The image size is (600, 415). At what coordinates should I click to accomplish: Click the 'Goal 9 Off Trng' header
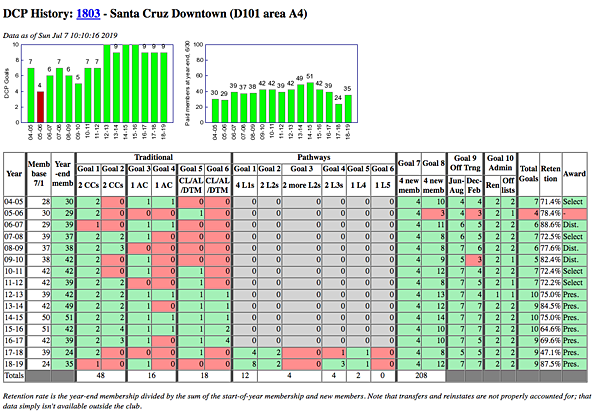coord(465,163)
